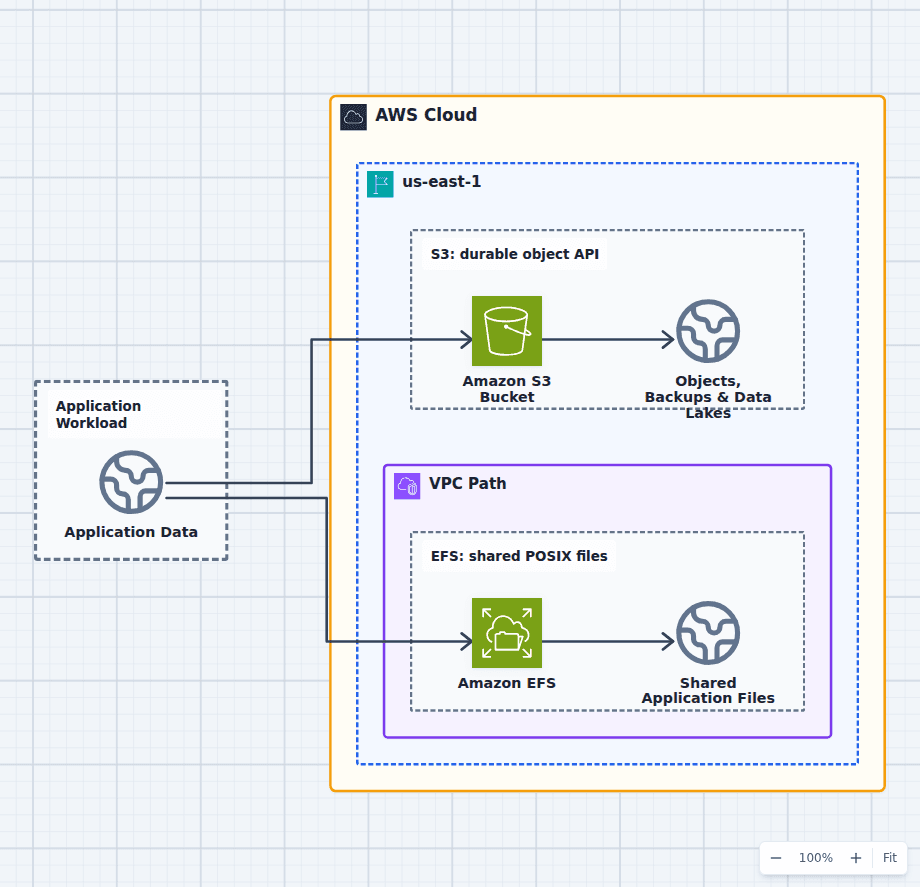Click the 'S3: durable object API' label
Image resolution: width=920 pixels, height=887 pixels.
(515, 254)
